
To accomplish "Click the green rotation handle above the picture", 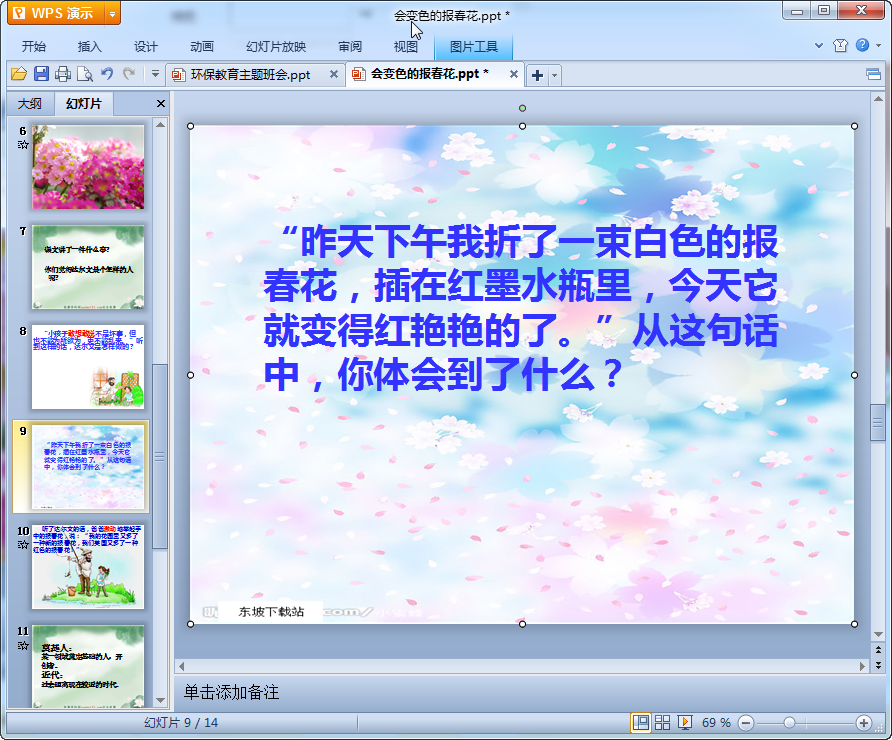I will pyautogui.click(x=522, y=108).
